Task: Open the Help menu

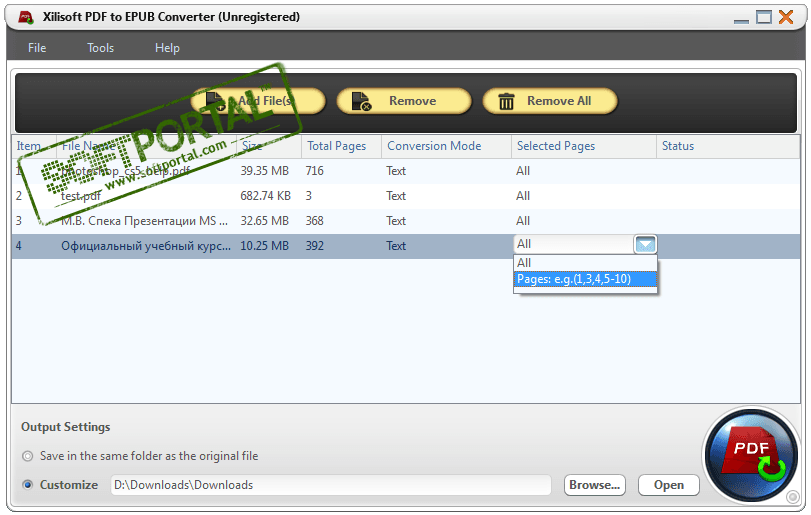Action: tap(167, 48)
